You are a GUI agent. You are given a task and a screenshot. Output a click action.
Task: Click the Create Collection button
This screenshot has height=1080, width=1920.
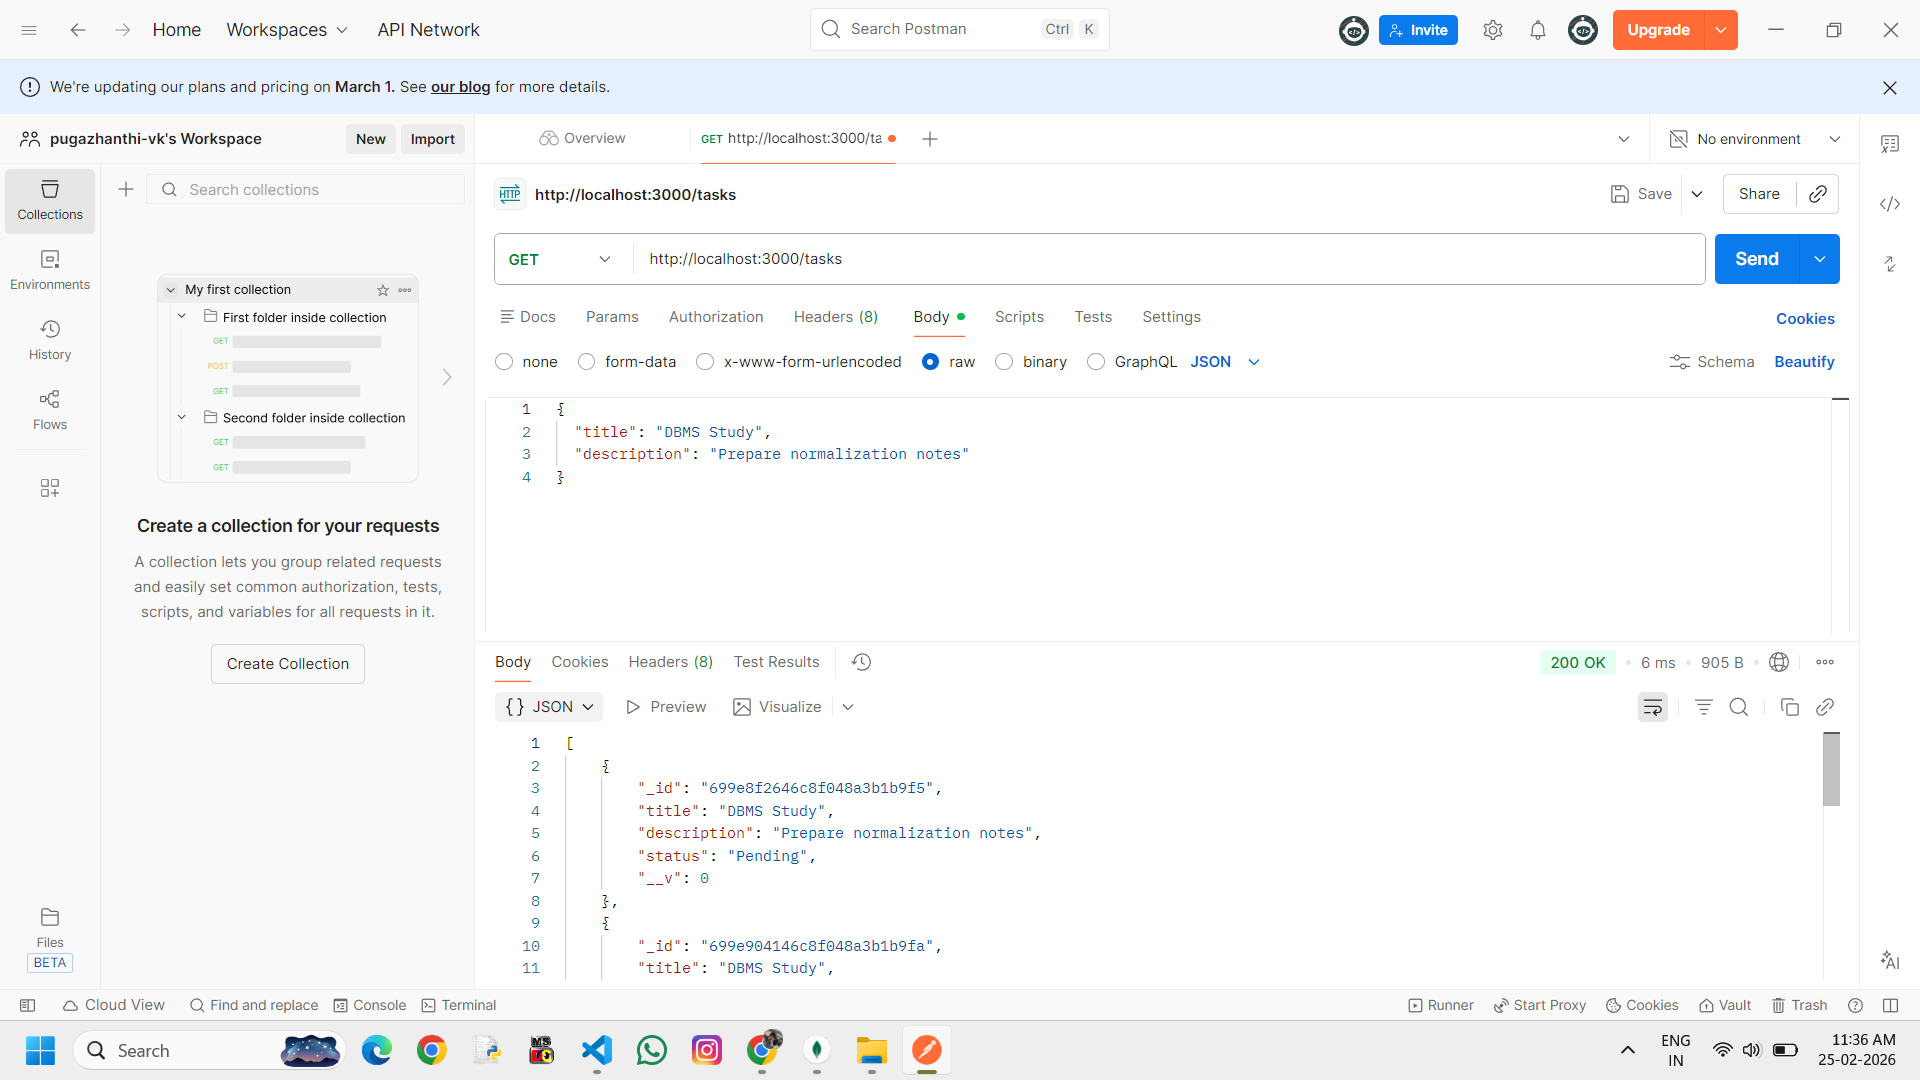click(x=287, y=664)
